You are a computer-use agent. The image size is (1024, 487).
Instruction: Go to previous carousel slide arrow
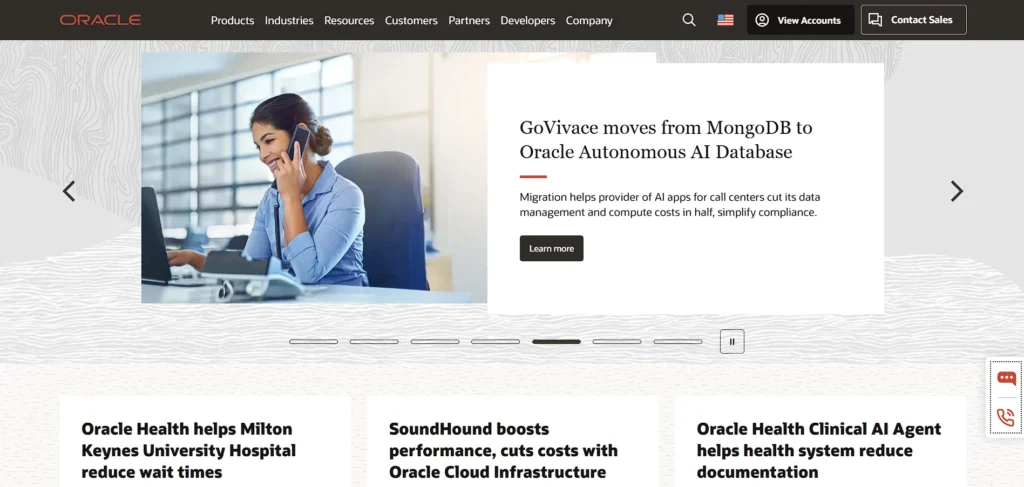(x=69, y=191)
